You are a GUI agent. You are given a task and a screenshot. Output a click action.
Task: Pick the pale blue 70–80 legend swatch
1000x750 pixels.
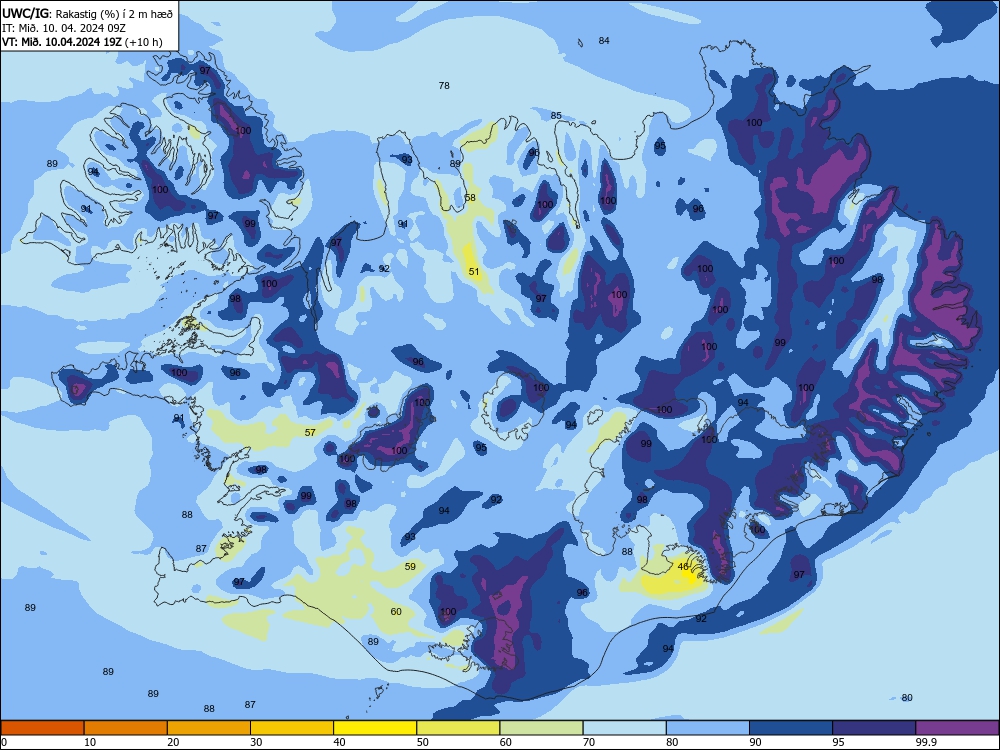(x=624, y=728)
